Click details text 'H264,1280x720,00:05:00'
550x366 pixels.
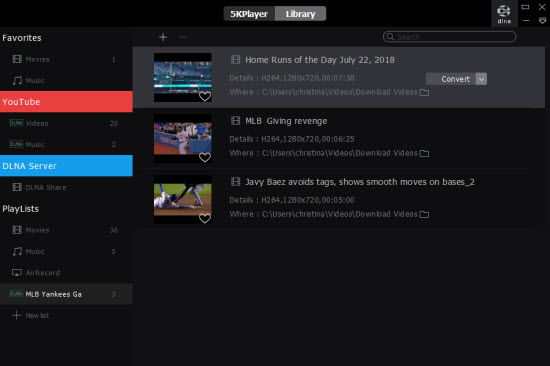coord(308,200)
